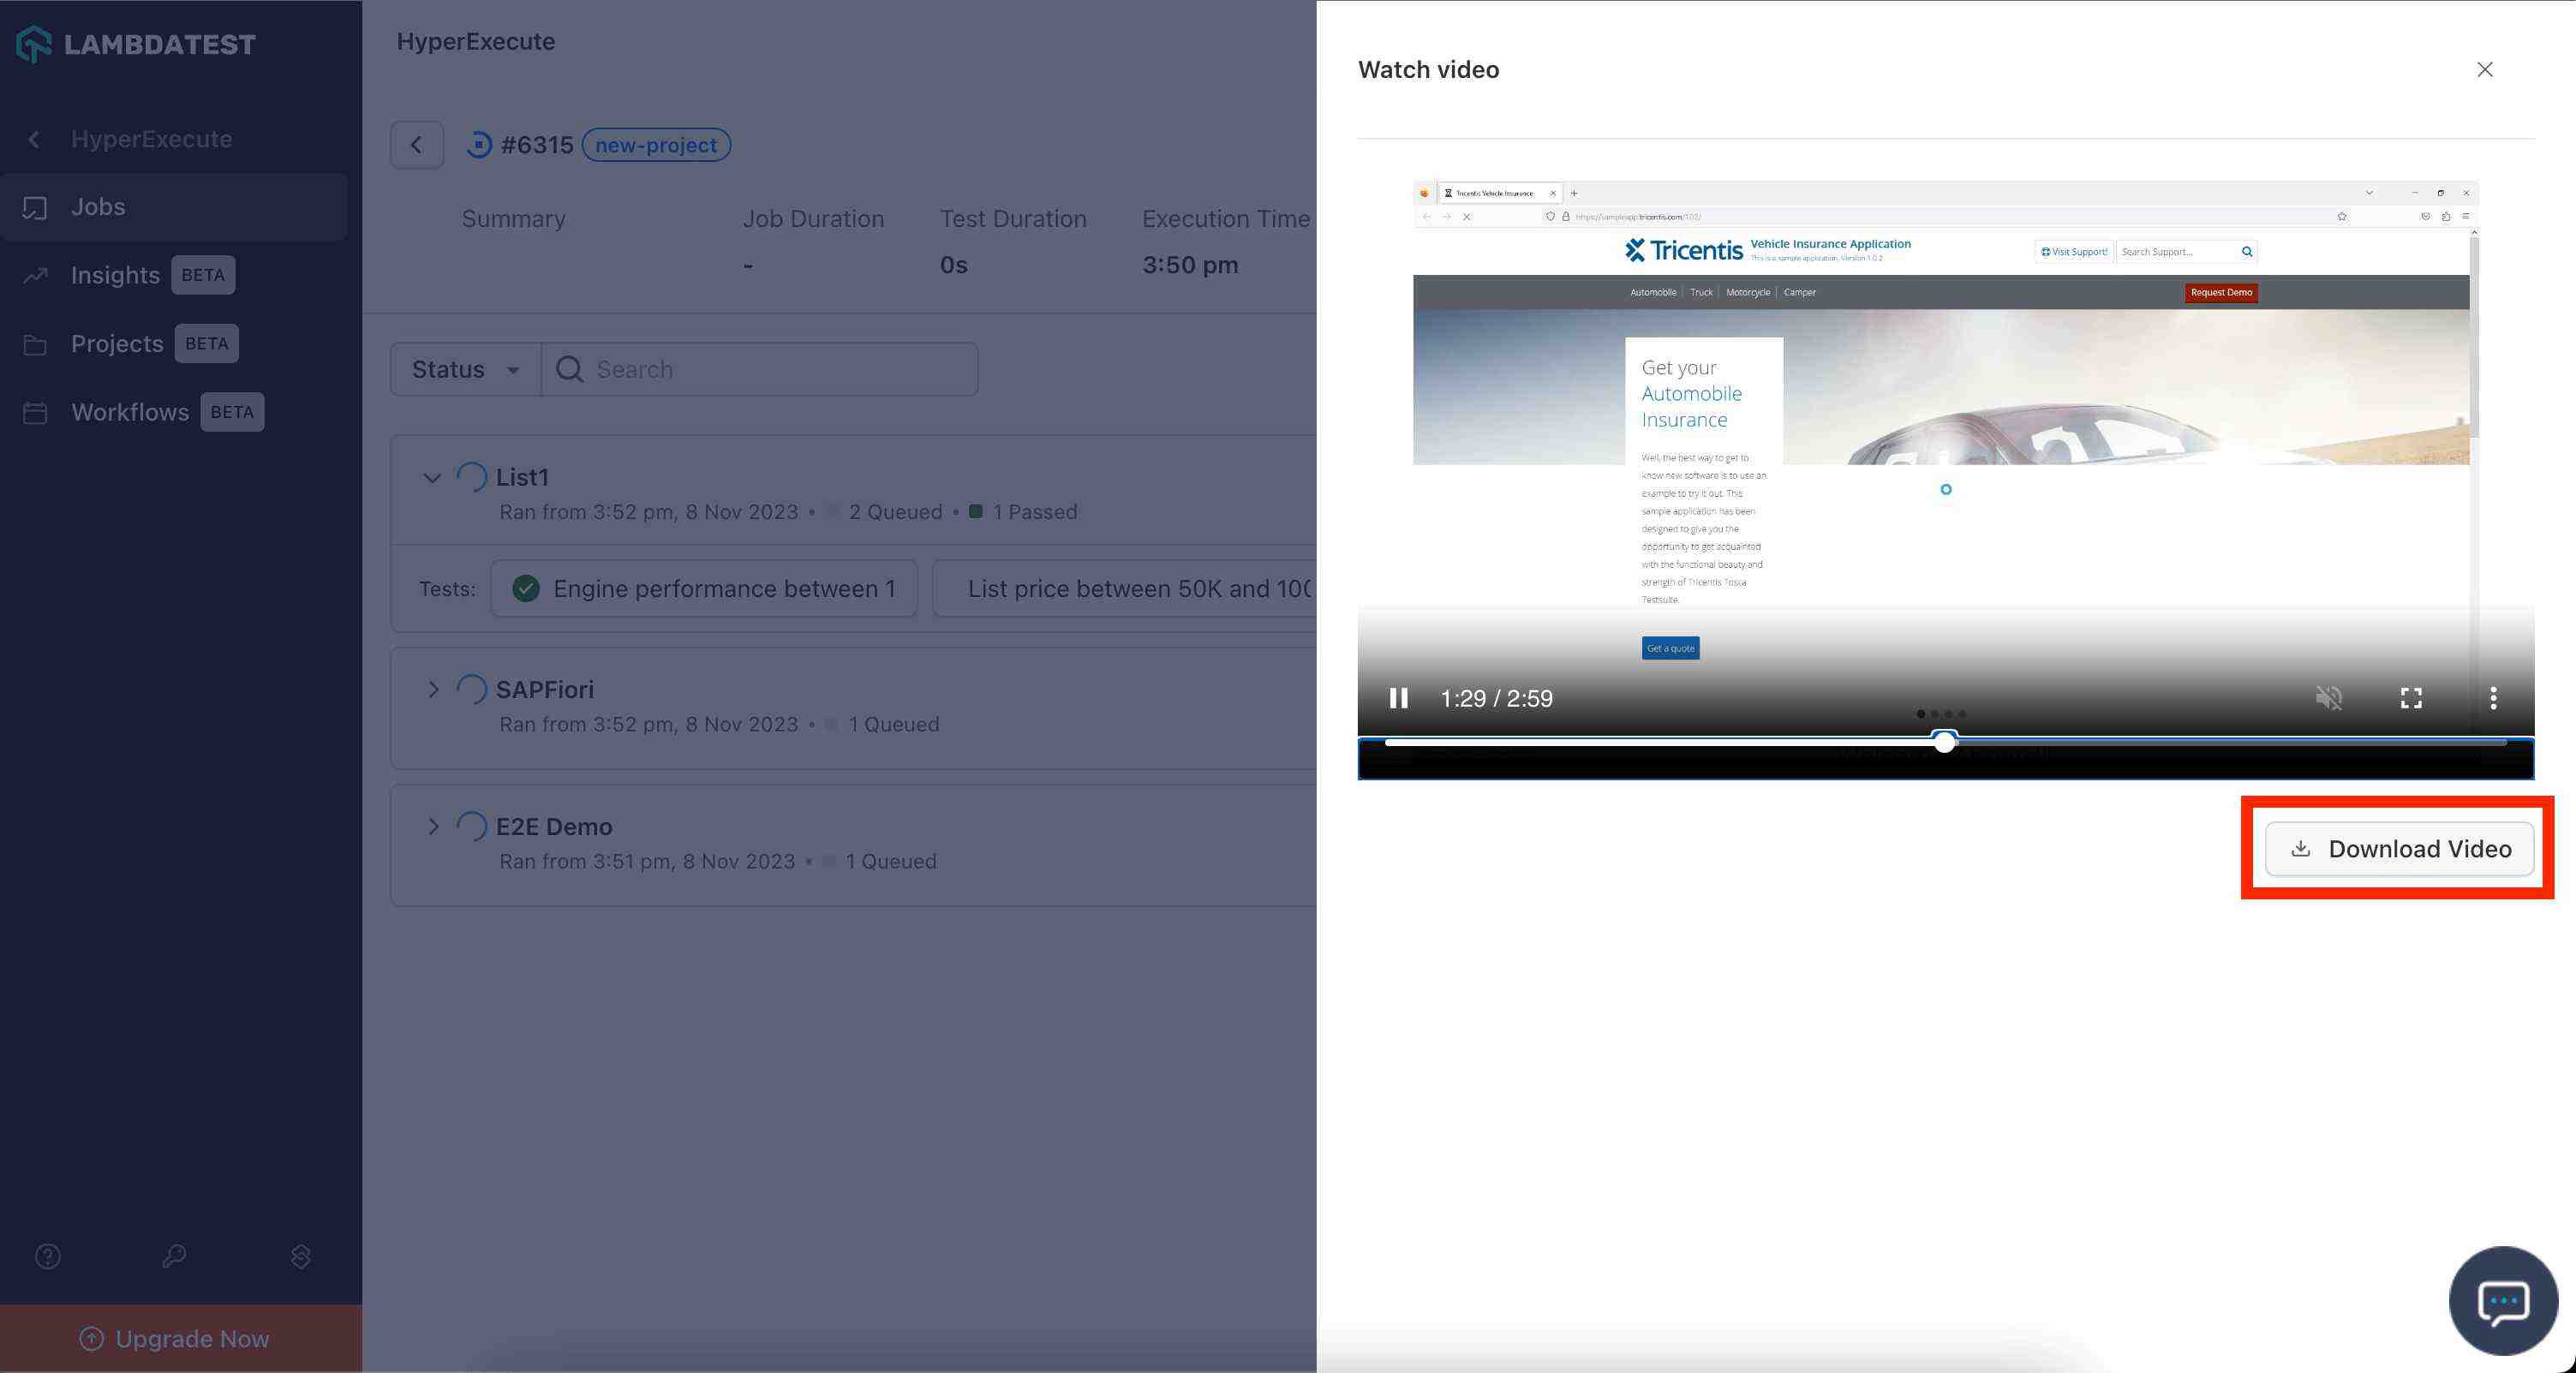Unmute the video audio

pyautogui.click(x=2328, y=698)
